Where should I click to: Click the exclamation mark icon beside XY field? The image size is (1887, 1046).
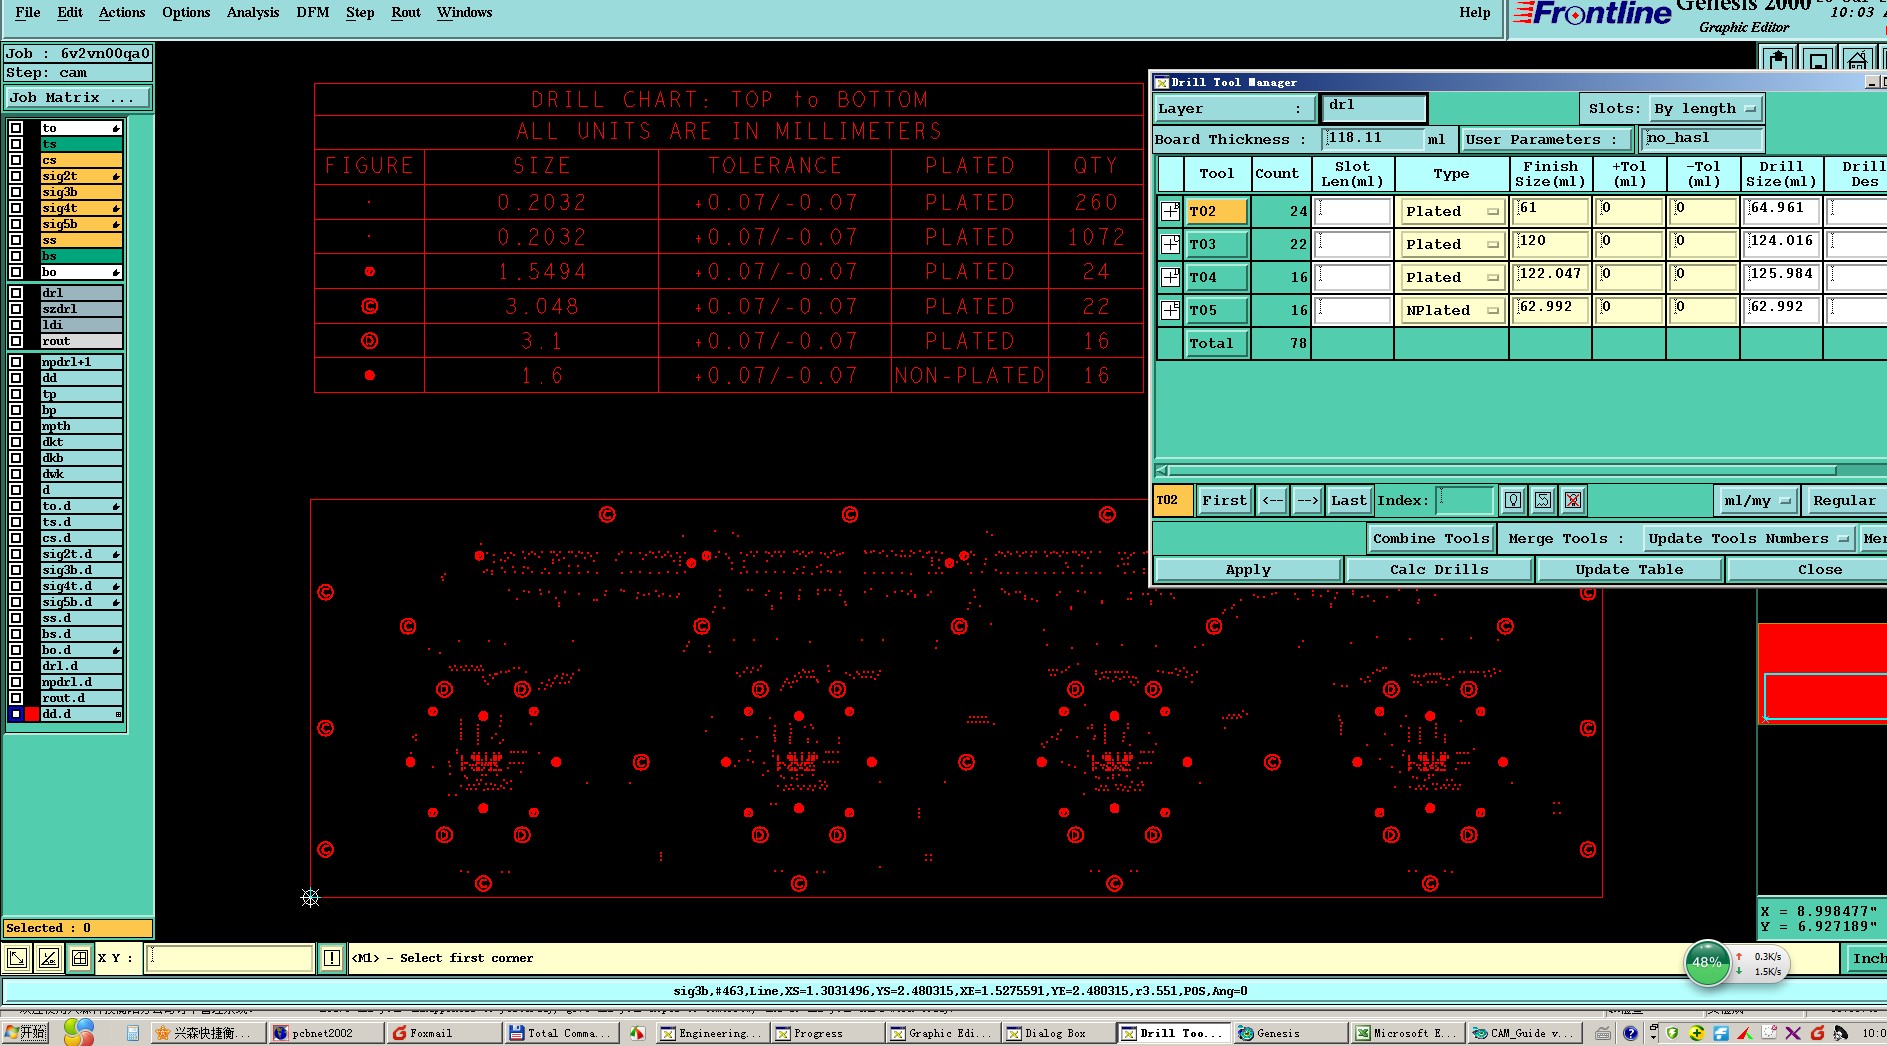pyautogui.click(x=332, y=958)
